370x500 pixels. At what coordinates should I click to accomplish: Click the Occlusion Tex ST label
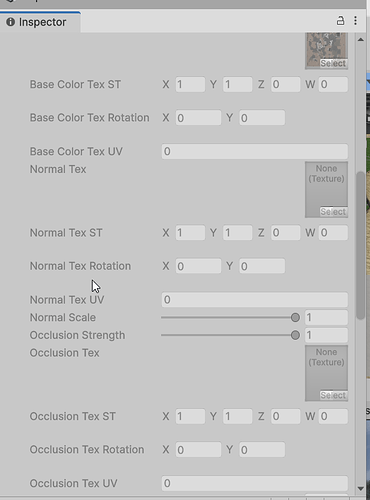click(x=73, y=416)
